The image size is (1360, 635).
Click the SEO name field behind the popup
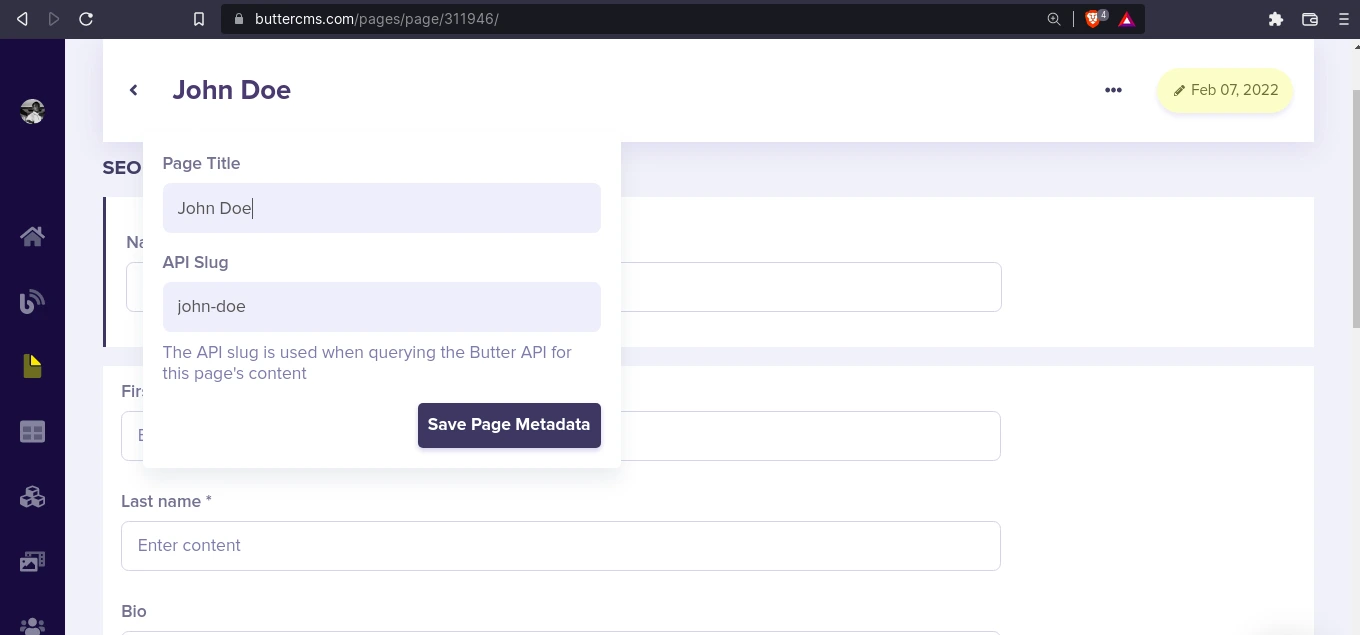click(x=811, y=287)
